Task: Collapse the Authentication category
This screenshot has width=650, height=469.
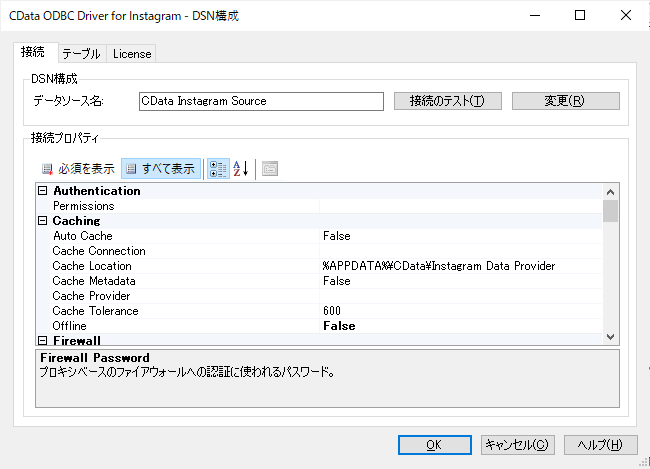Action: 42,191
